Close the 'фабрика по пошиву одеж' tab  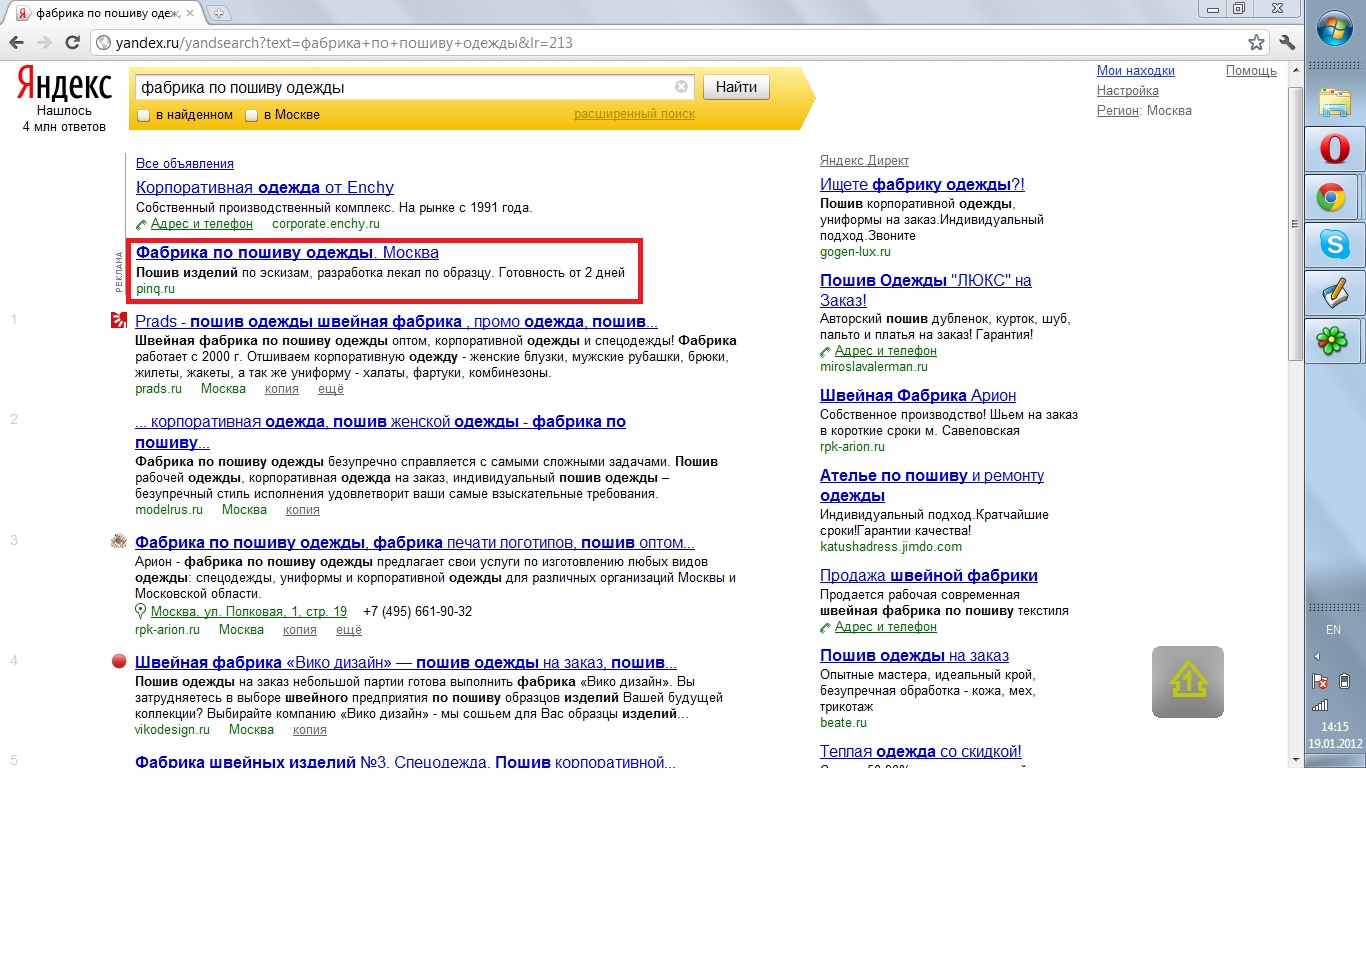coord(190,13)
